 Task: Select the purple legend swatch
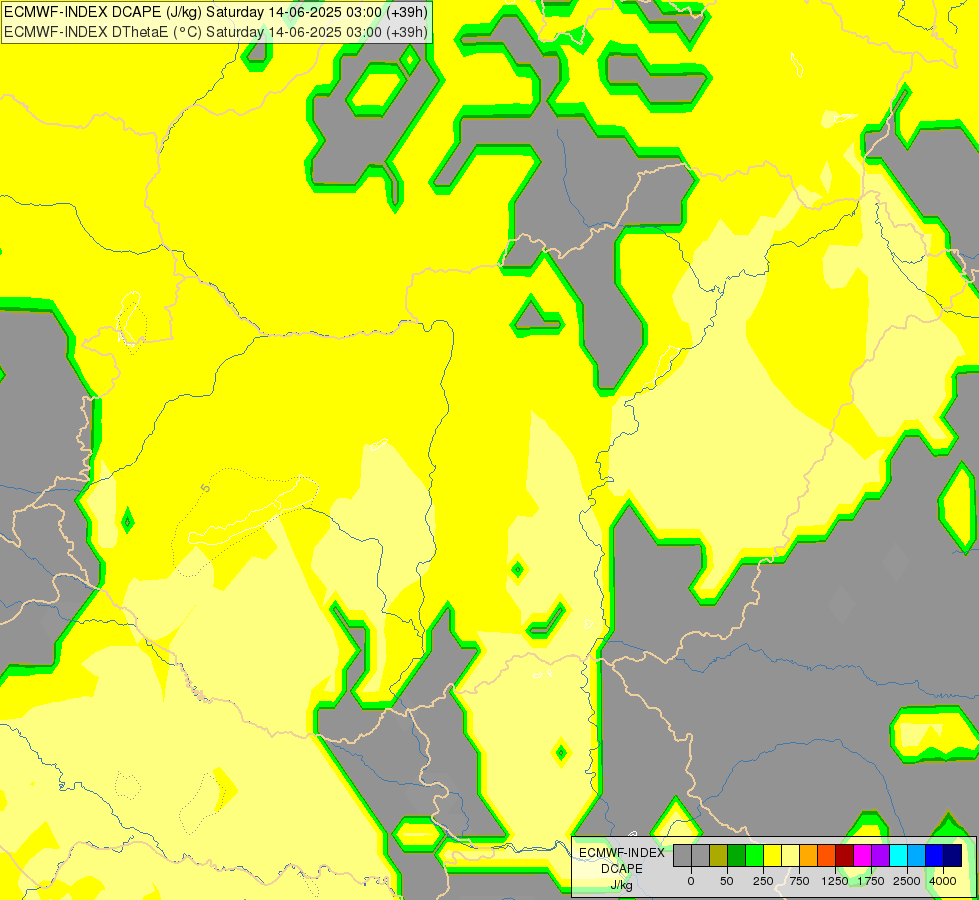pos(880,855)
